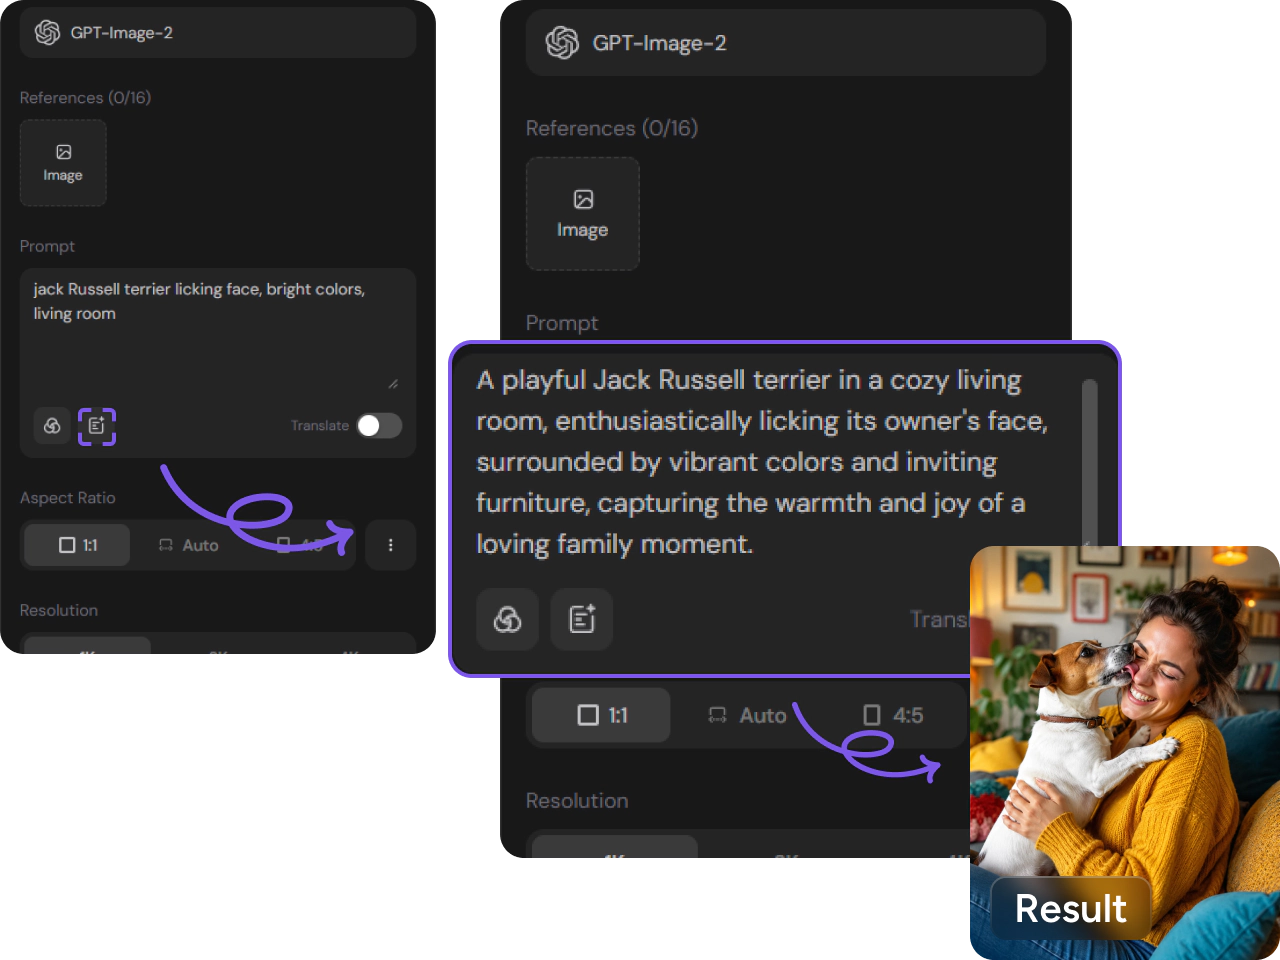This screenshot has height=960, width=1280.
Task: Click the Resolution label in the left panel
Action: pyautogui.click(x=59, y=610)
